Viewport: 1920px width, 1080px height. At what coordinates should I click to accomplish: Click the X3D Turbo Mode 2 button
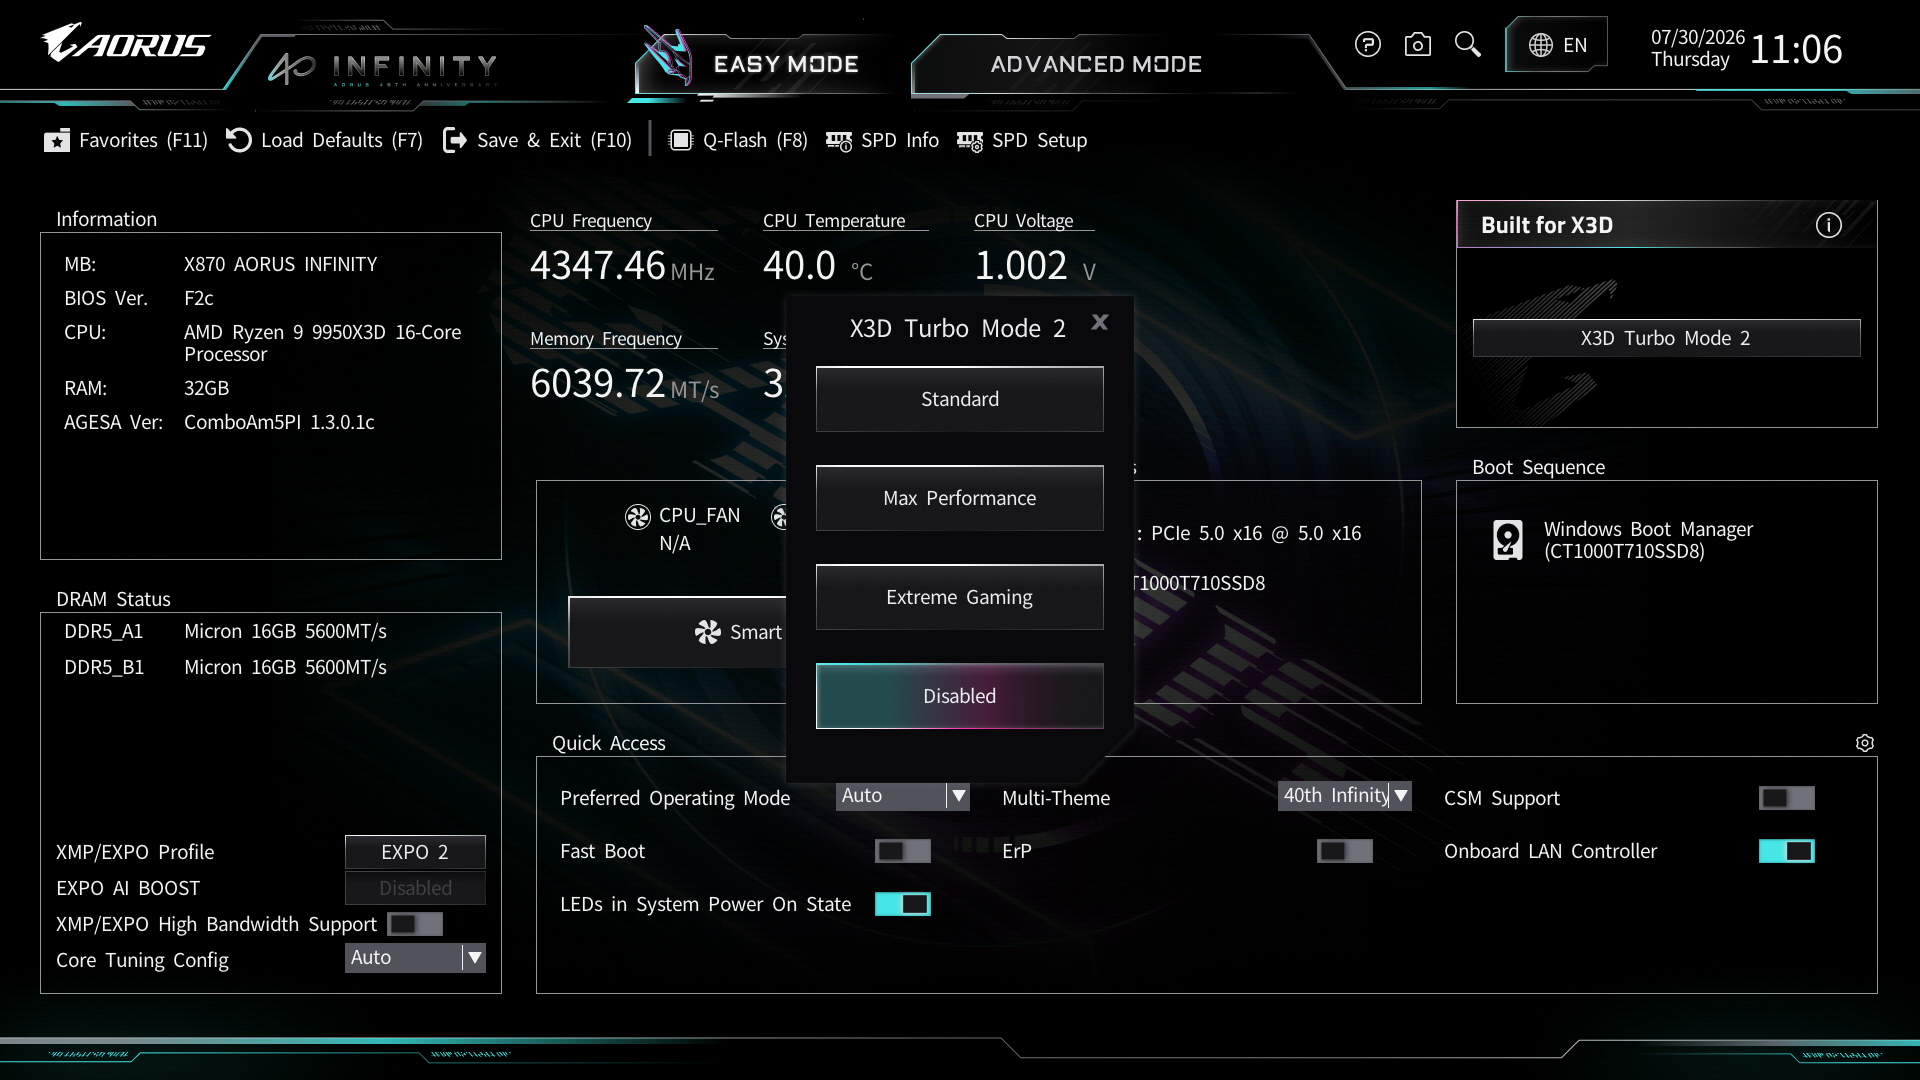coord(1666,338)
